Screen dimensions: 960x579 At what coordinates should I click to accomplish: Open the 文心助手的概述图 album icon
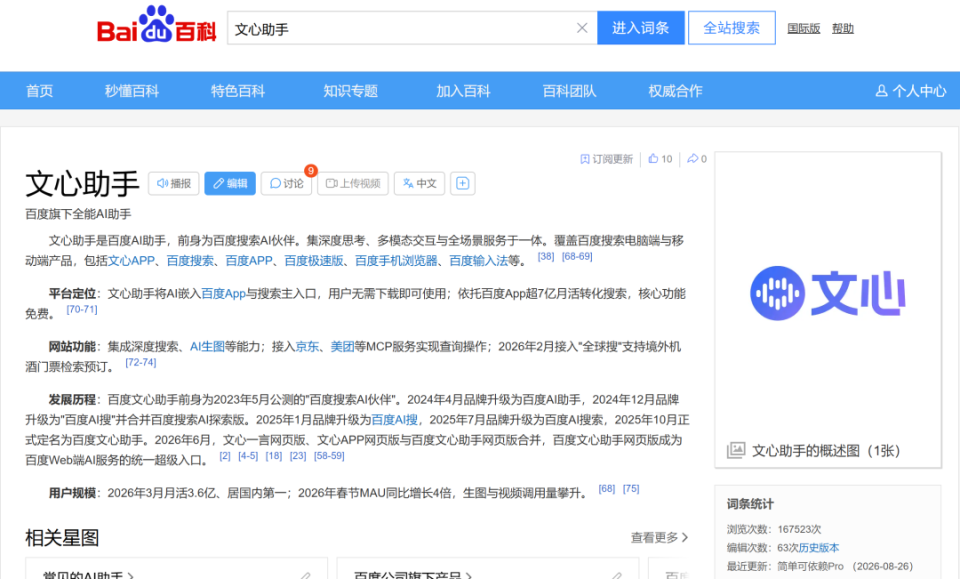pyautogui.click(x=736, y=450)
